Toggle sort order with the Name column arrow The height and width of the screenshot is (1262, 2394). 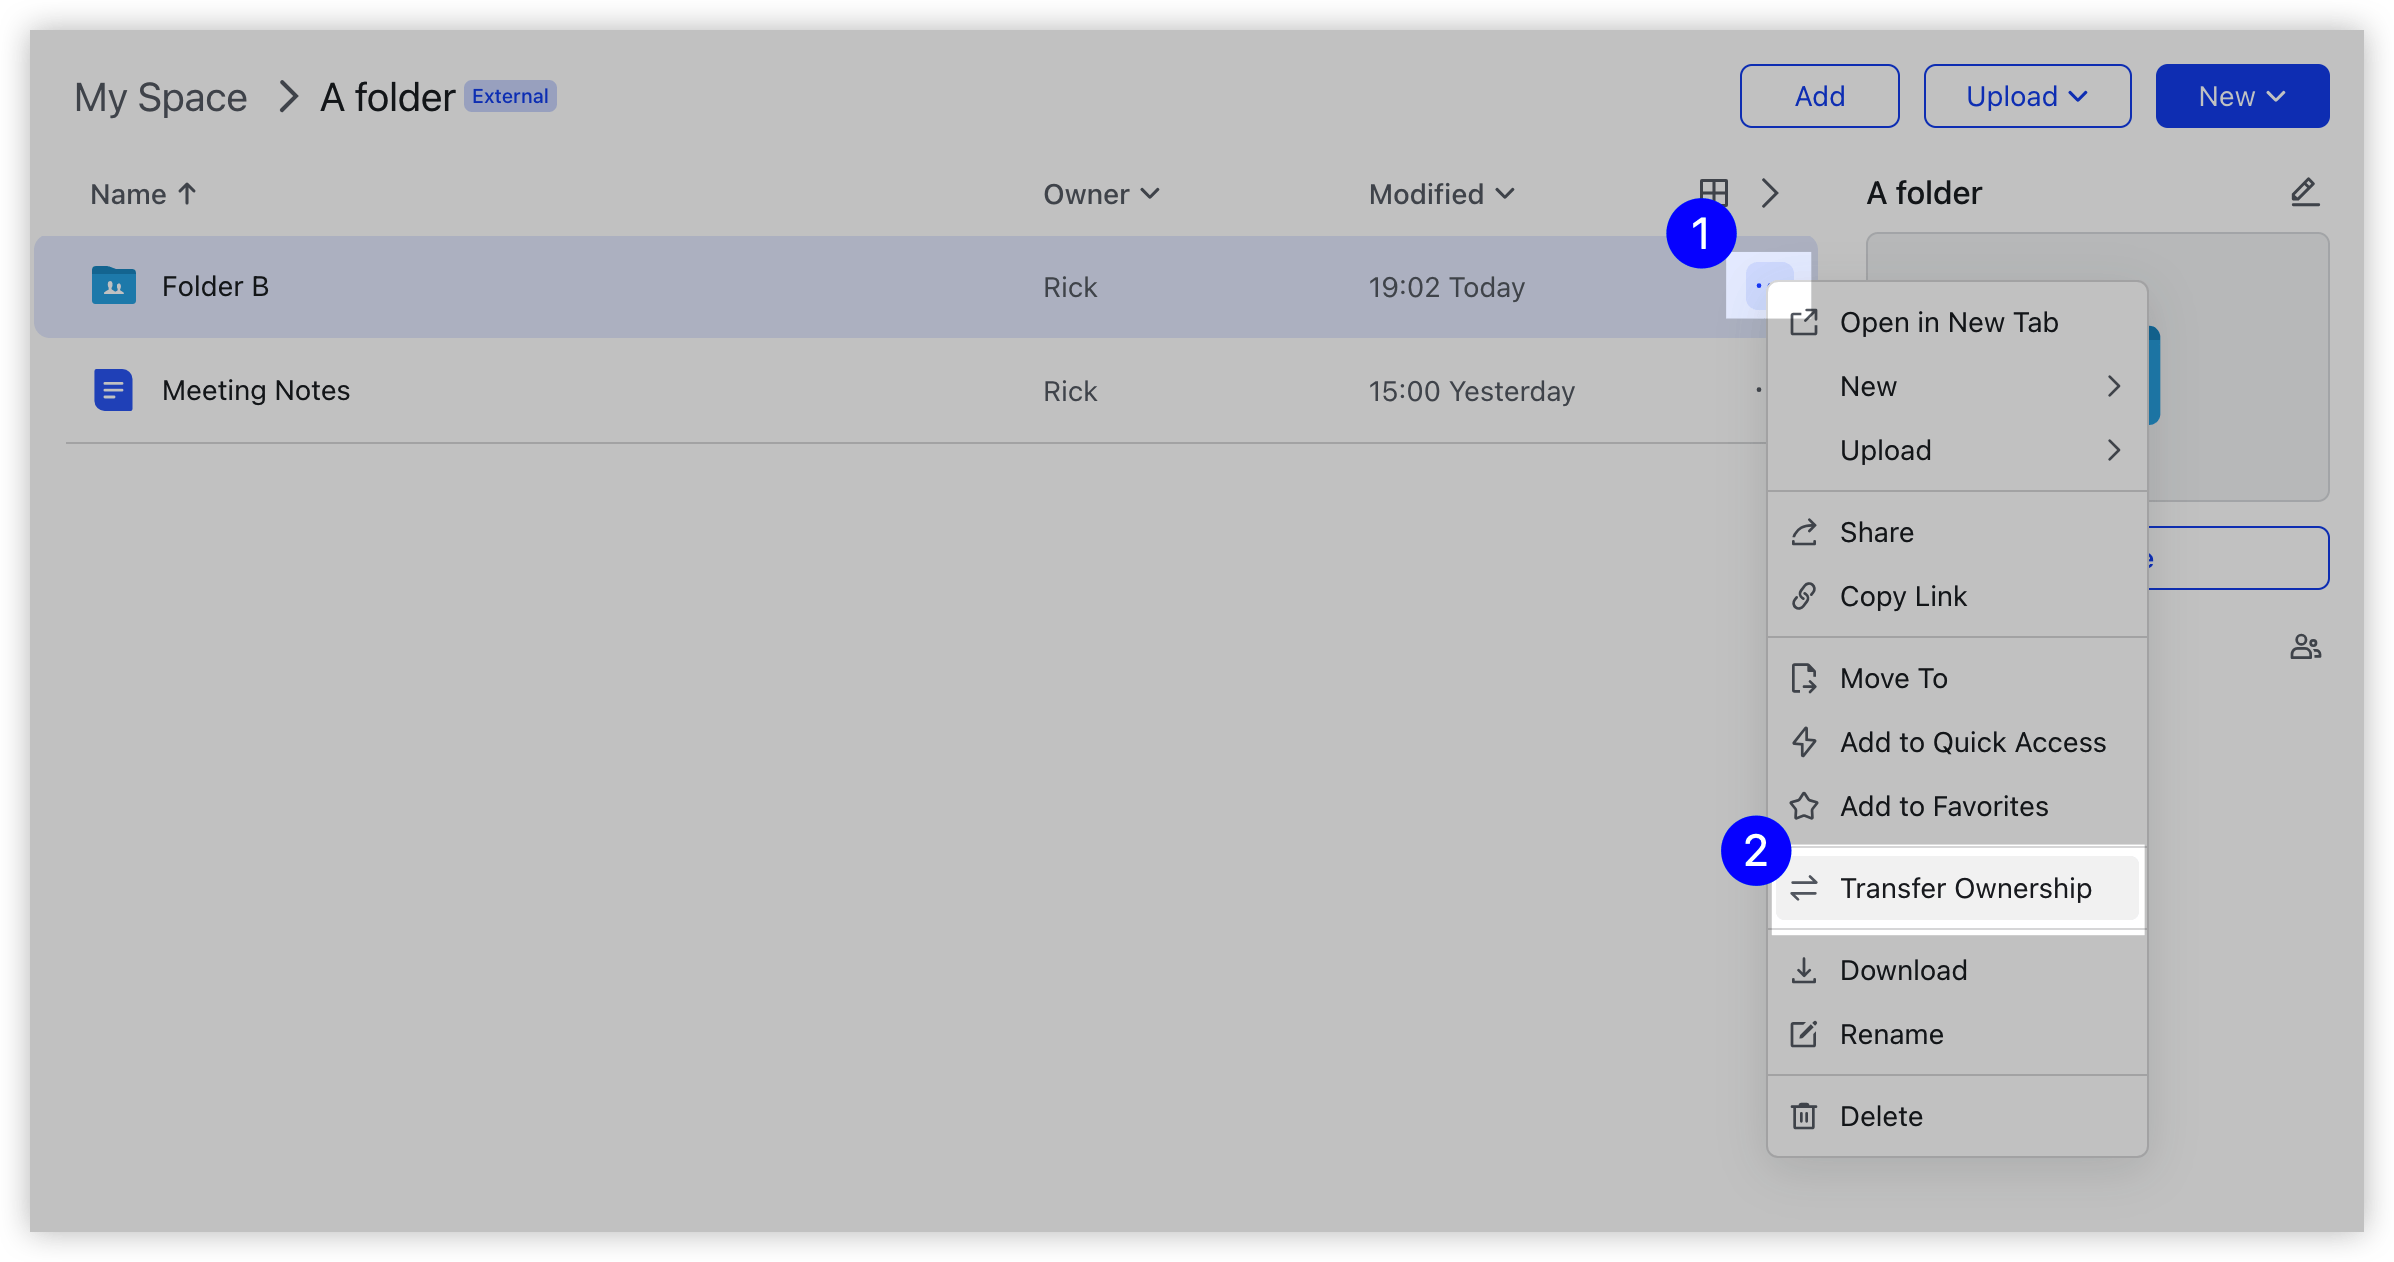point(187,193)
